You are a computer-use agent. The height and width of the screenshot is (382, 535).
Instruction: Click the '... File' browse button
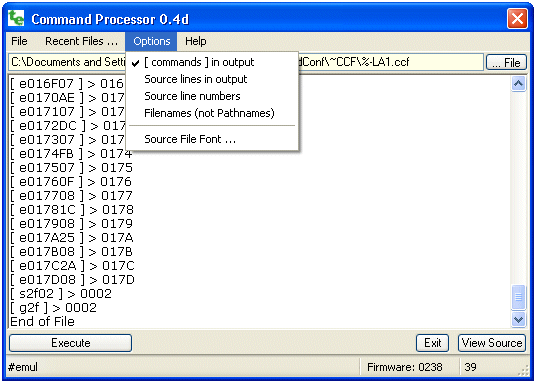[x=506, y=62]
